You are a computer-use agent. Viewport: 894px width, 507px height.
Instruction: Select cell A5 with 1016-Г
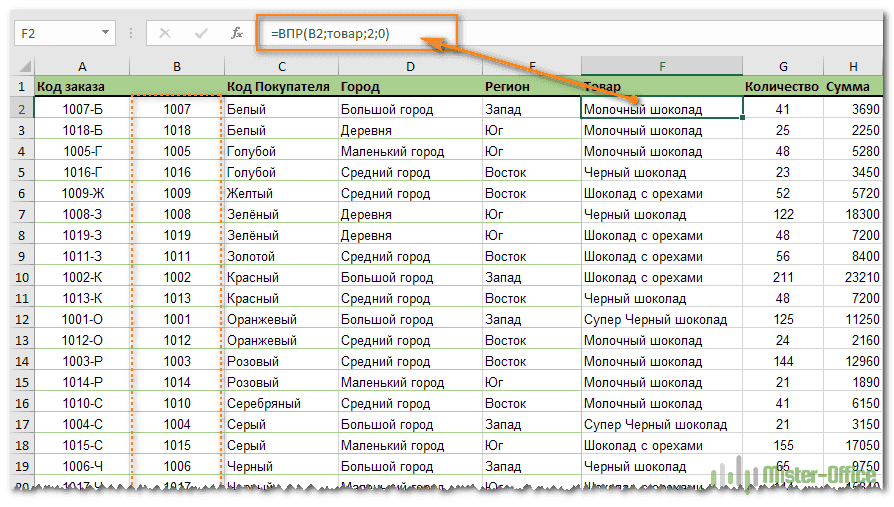[x=81, y=172]
